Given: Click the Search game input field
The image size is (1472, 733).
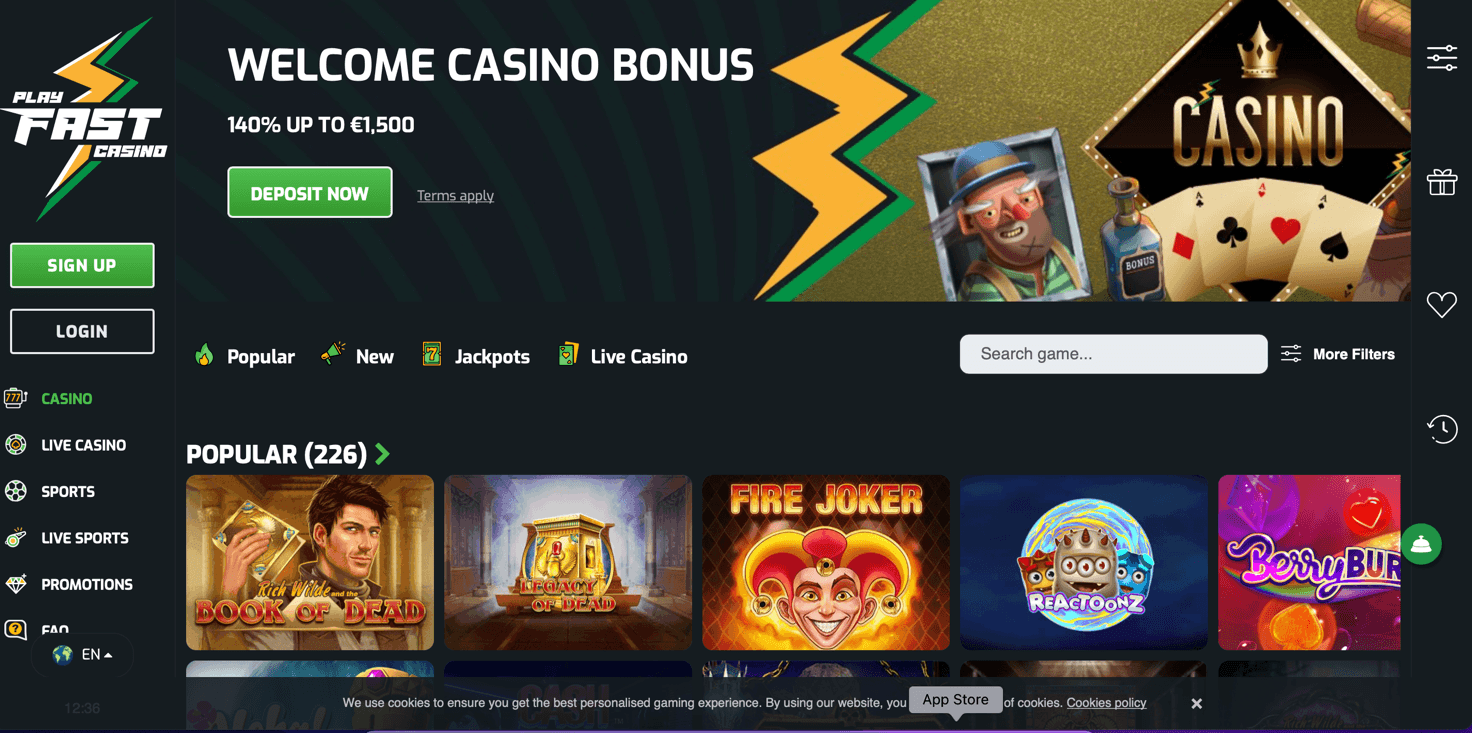Looking at the screenshot, I should [x=1113, y=354].
